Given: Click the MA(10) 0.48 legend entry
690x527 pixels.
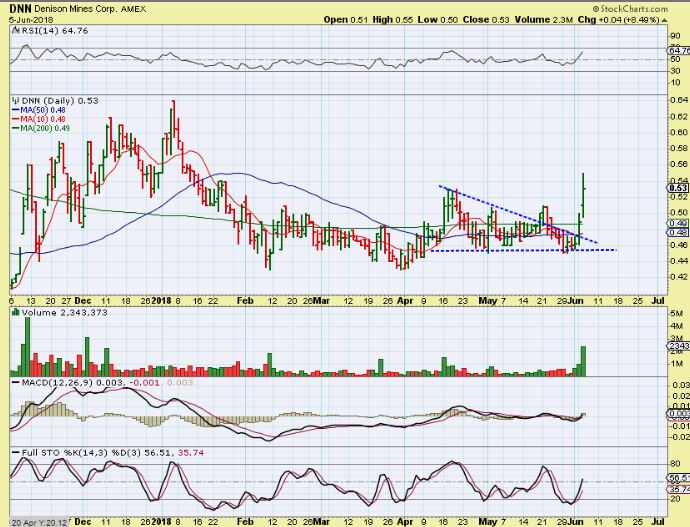Looking at the screenshot, I should coord(39,119).
